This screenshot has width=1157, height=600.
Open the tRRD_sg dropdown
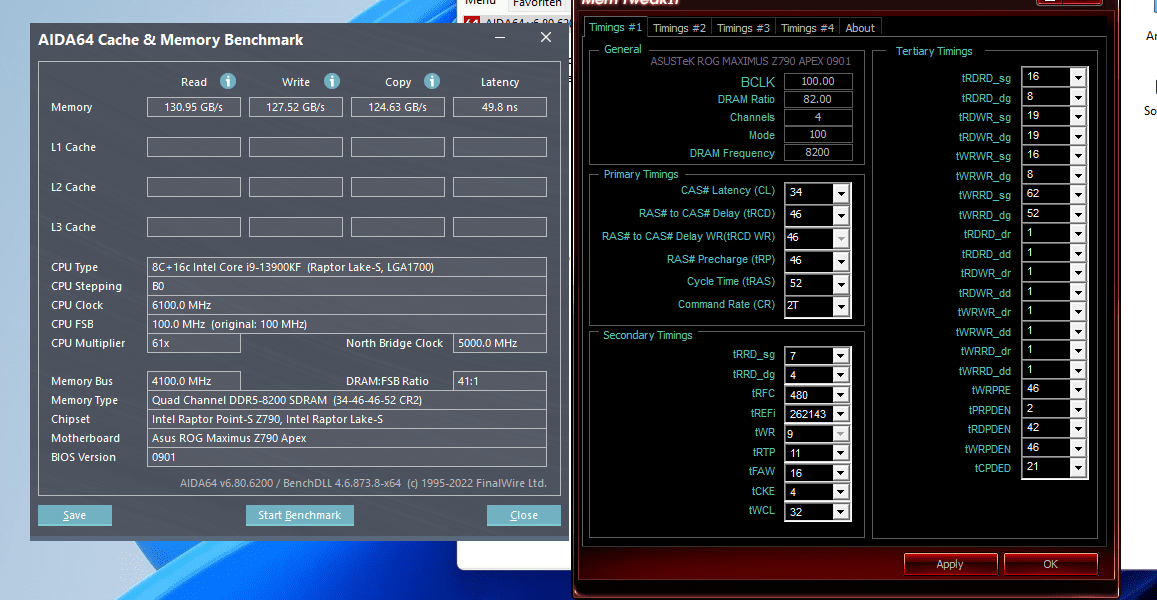[x=840, y=356]
